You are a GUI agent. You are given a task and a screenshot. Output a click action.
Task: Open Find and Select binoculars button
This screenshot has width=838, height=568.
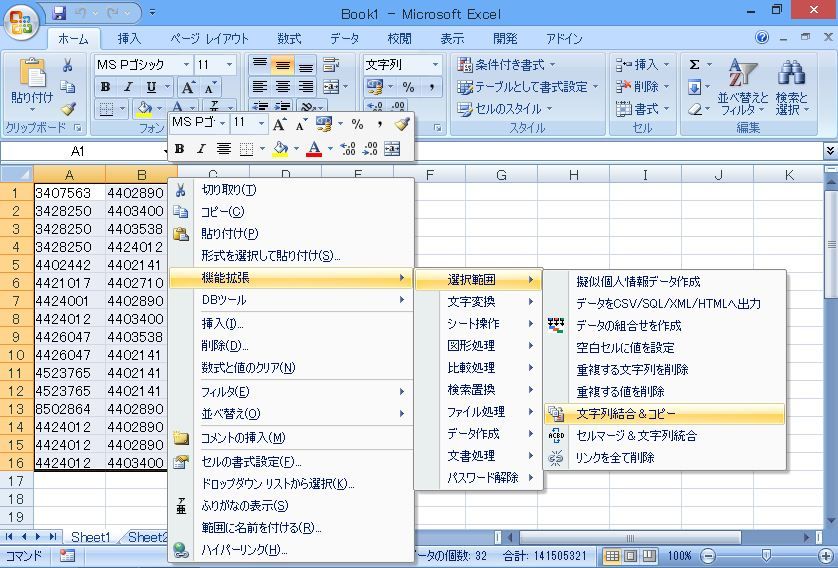[x=792, y=86]
